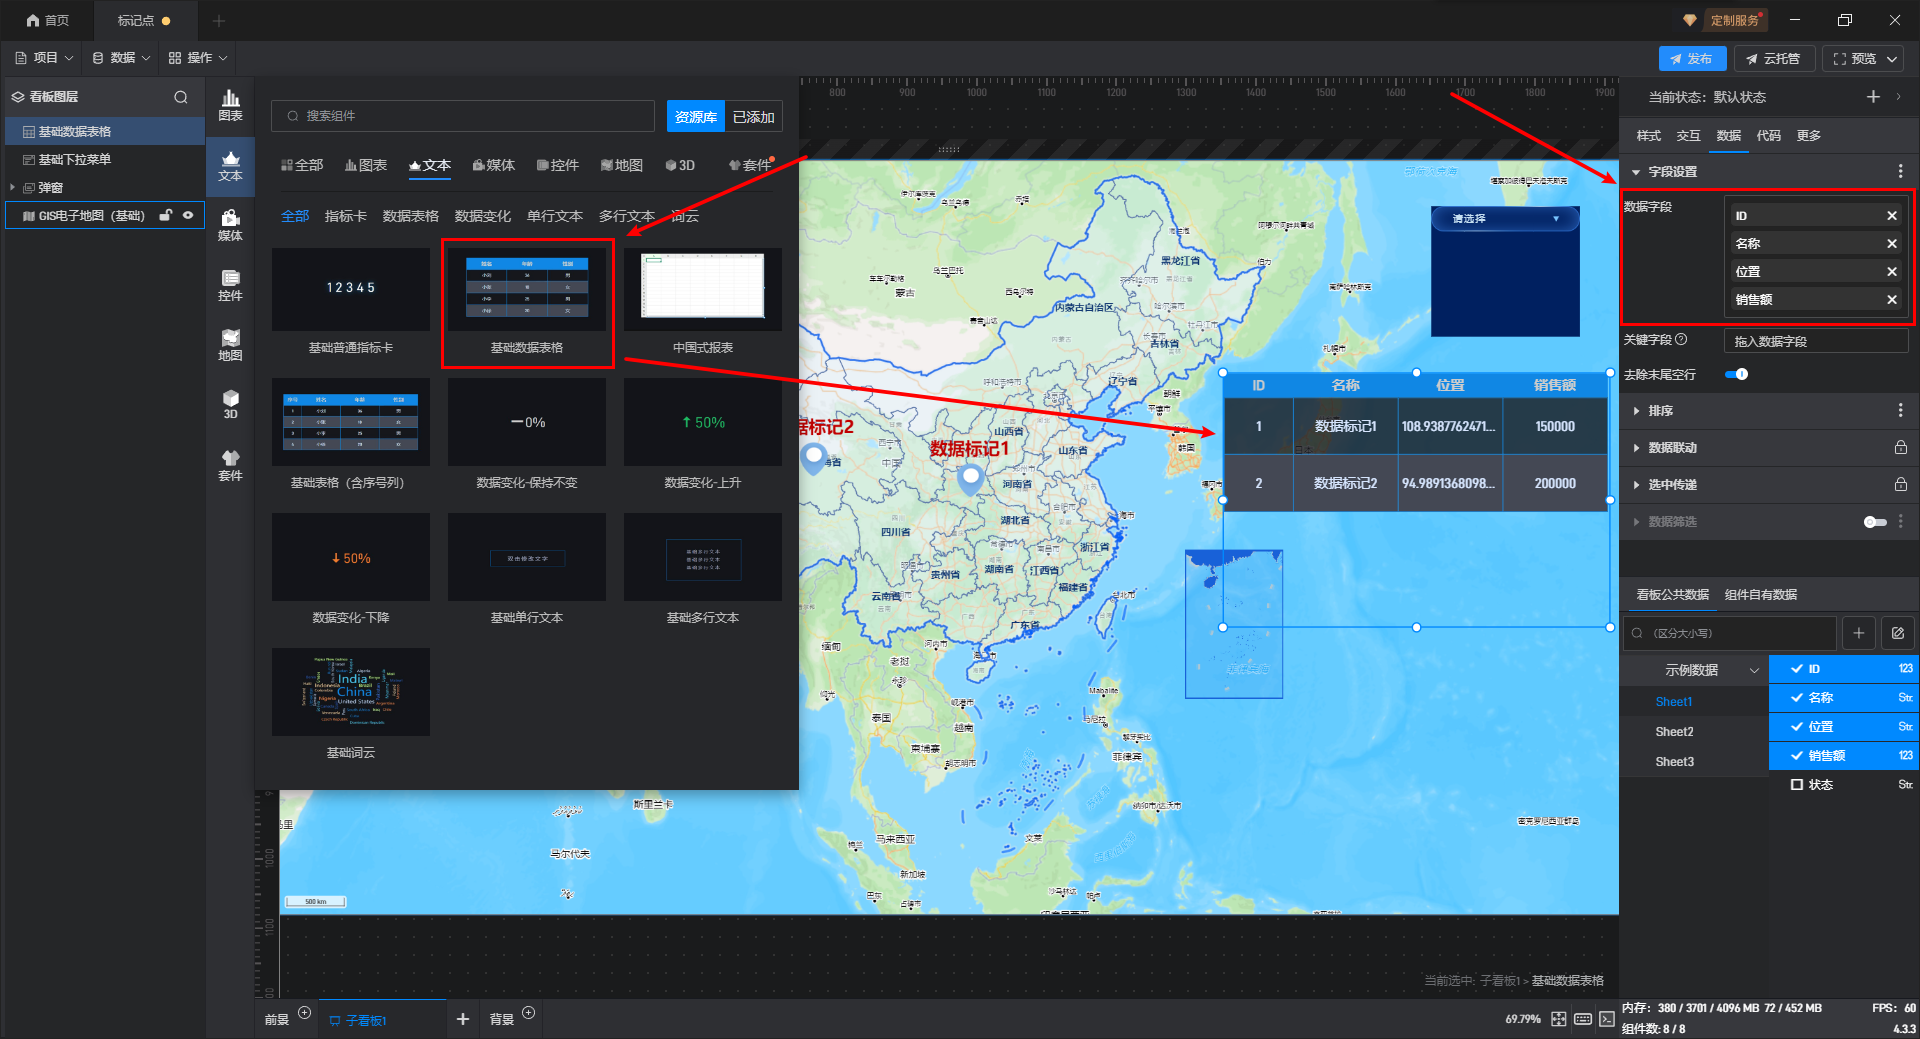Image resolution: width=1920 pixels, height=1039 pixels.
Task: Remove the 销售额 data field
Action: (1891, 300)
